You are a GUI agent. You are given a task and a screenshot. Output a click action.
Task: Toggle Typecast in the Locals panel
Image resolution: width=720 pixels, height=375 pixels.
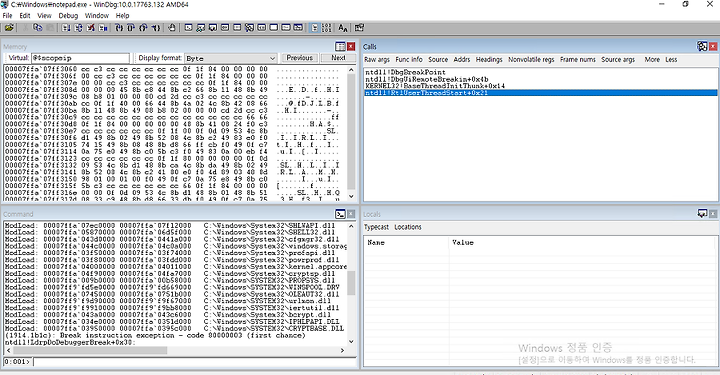[x=377, y=227]
